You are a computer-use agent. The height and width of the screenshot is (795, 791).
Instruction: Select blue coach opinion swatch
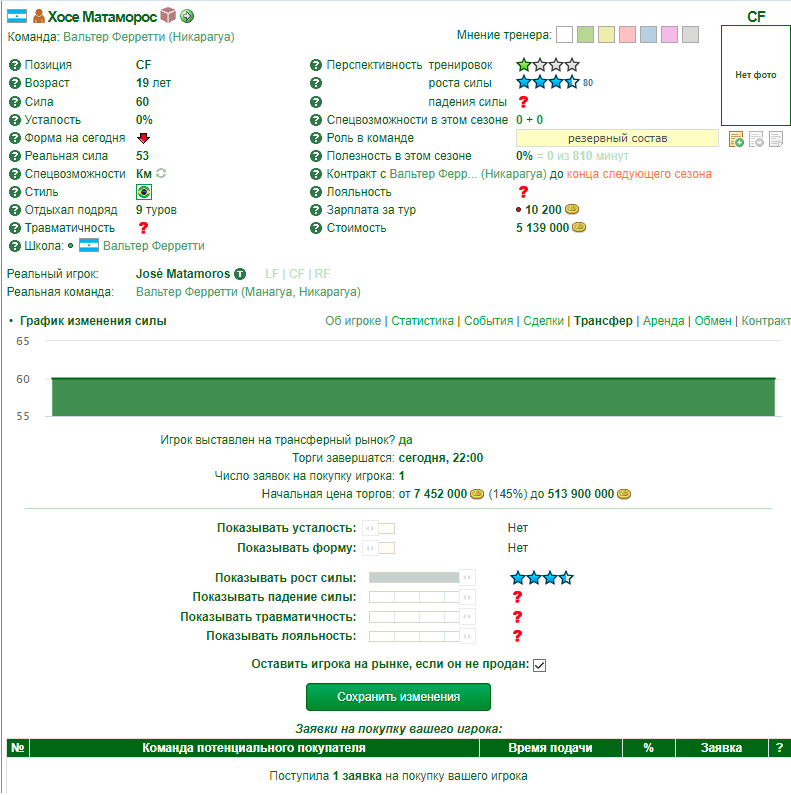[649, 34]
